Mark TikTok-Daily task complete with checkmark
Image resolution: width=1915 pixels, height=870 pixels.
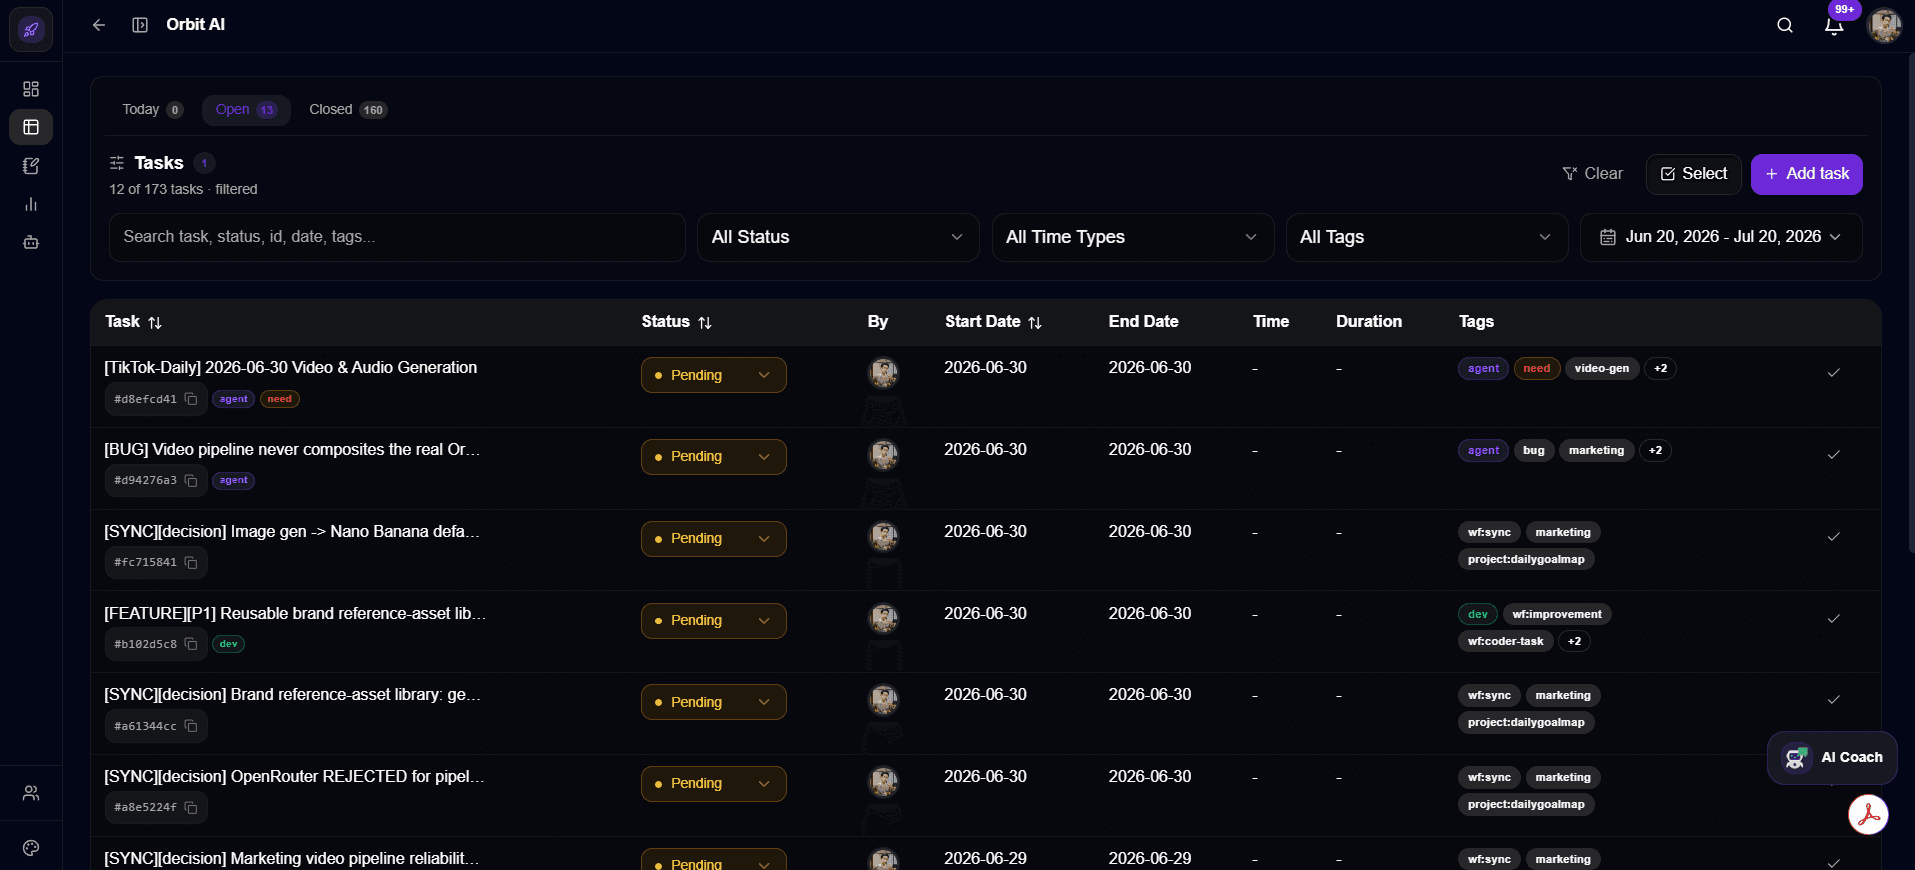click(1833, 372)
